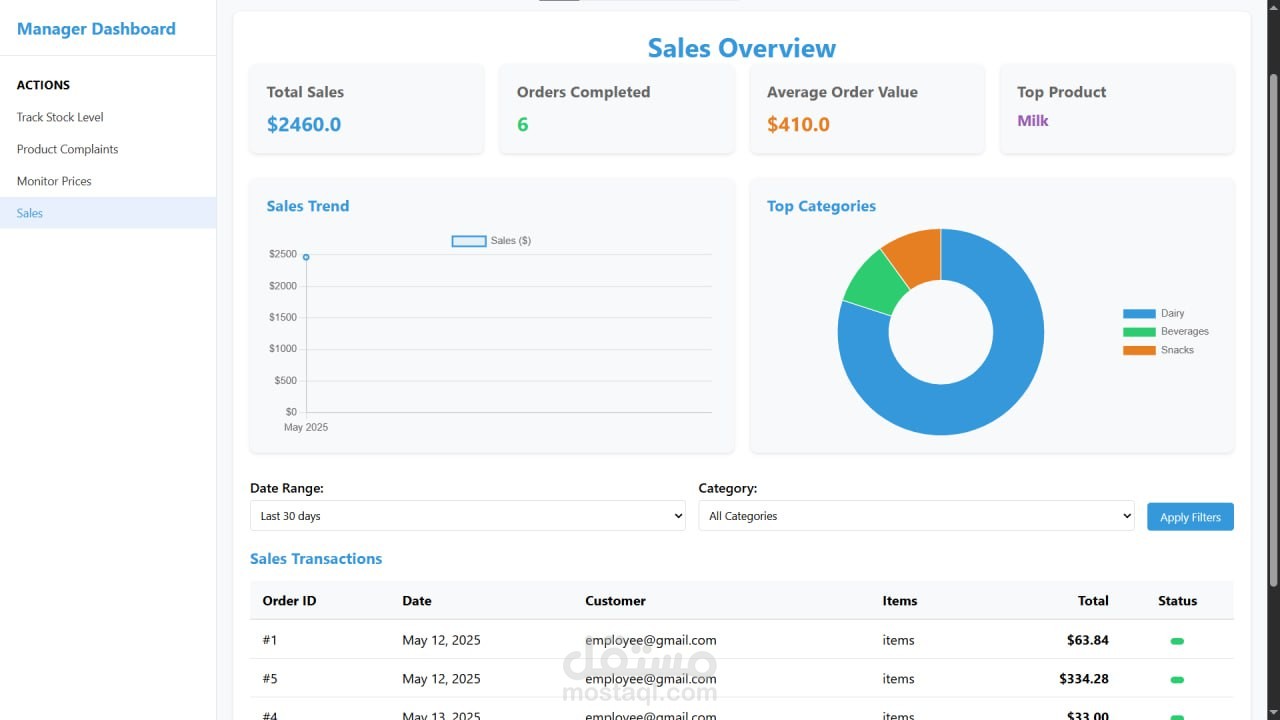This screenshot has height=720, width=1280.
Task: Click the Average Order Value $410.0
Action: (x=798, y=124)
